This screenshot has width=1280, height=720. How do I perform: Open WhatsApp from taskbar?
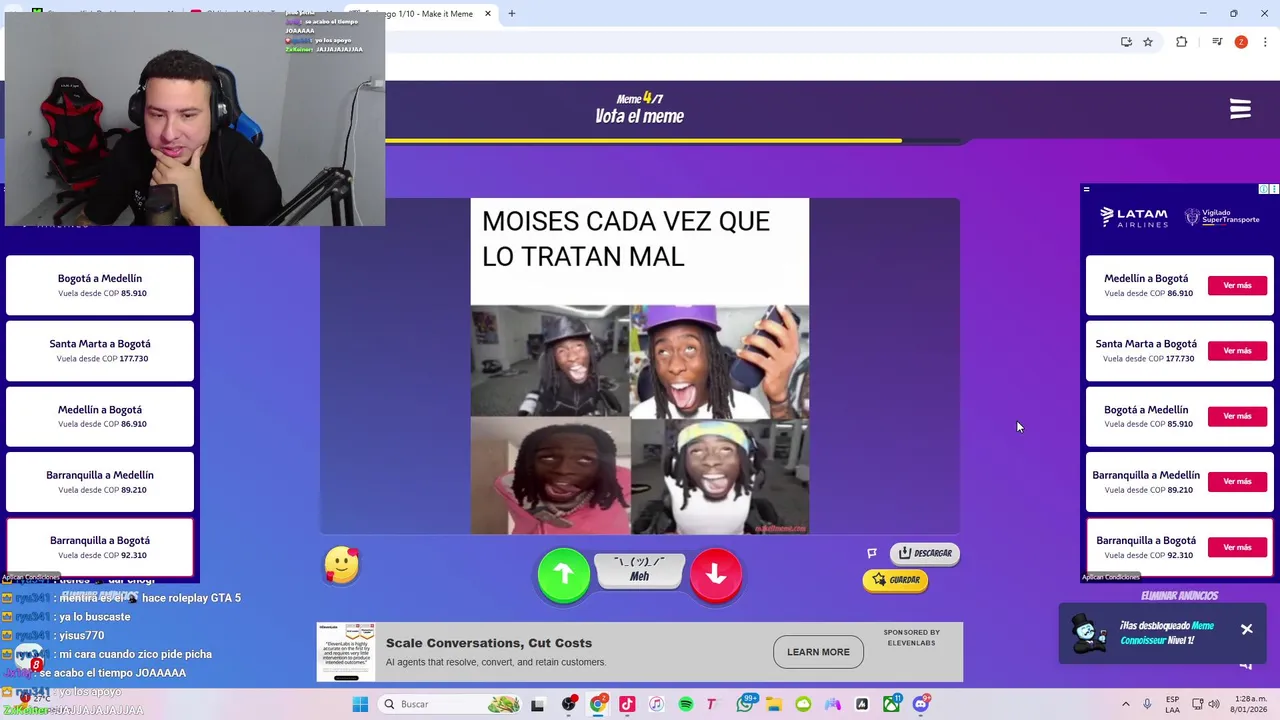click(x=745, y=704)
